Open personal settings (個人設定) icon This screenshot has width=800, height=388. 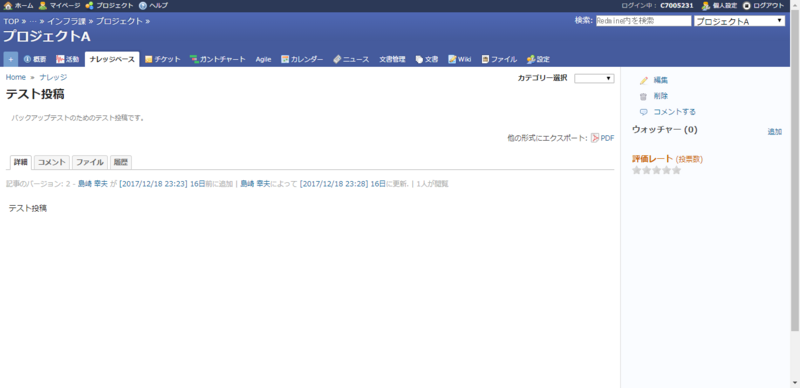(706, 6)
